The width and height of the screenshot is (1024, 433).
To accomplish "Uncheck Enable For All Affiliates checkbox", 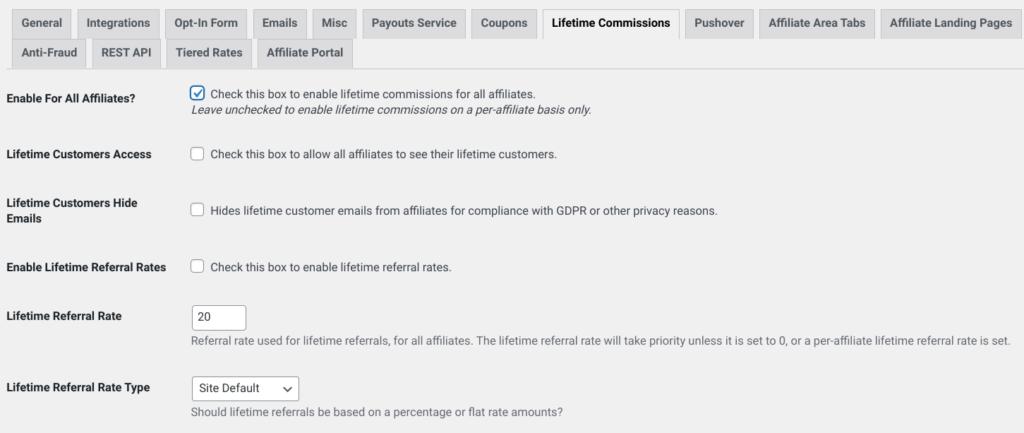I will click(x=197, y=93).
